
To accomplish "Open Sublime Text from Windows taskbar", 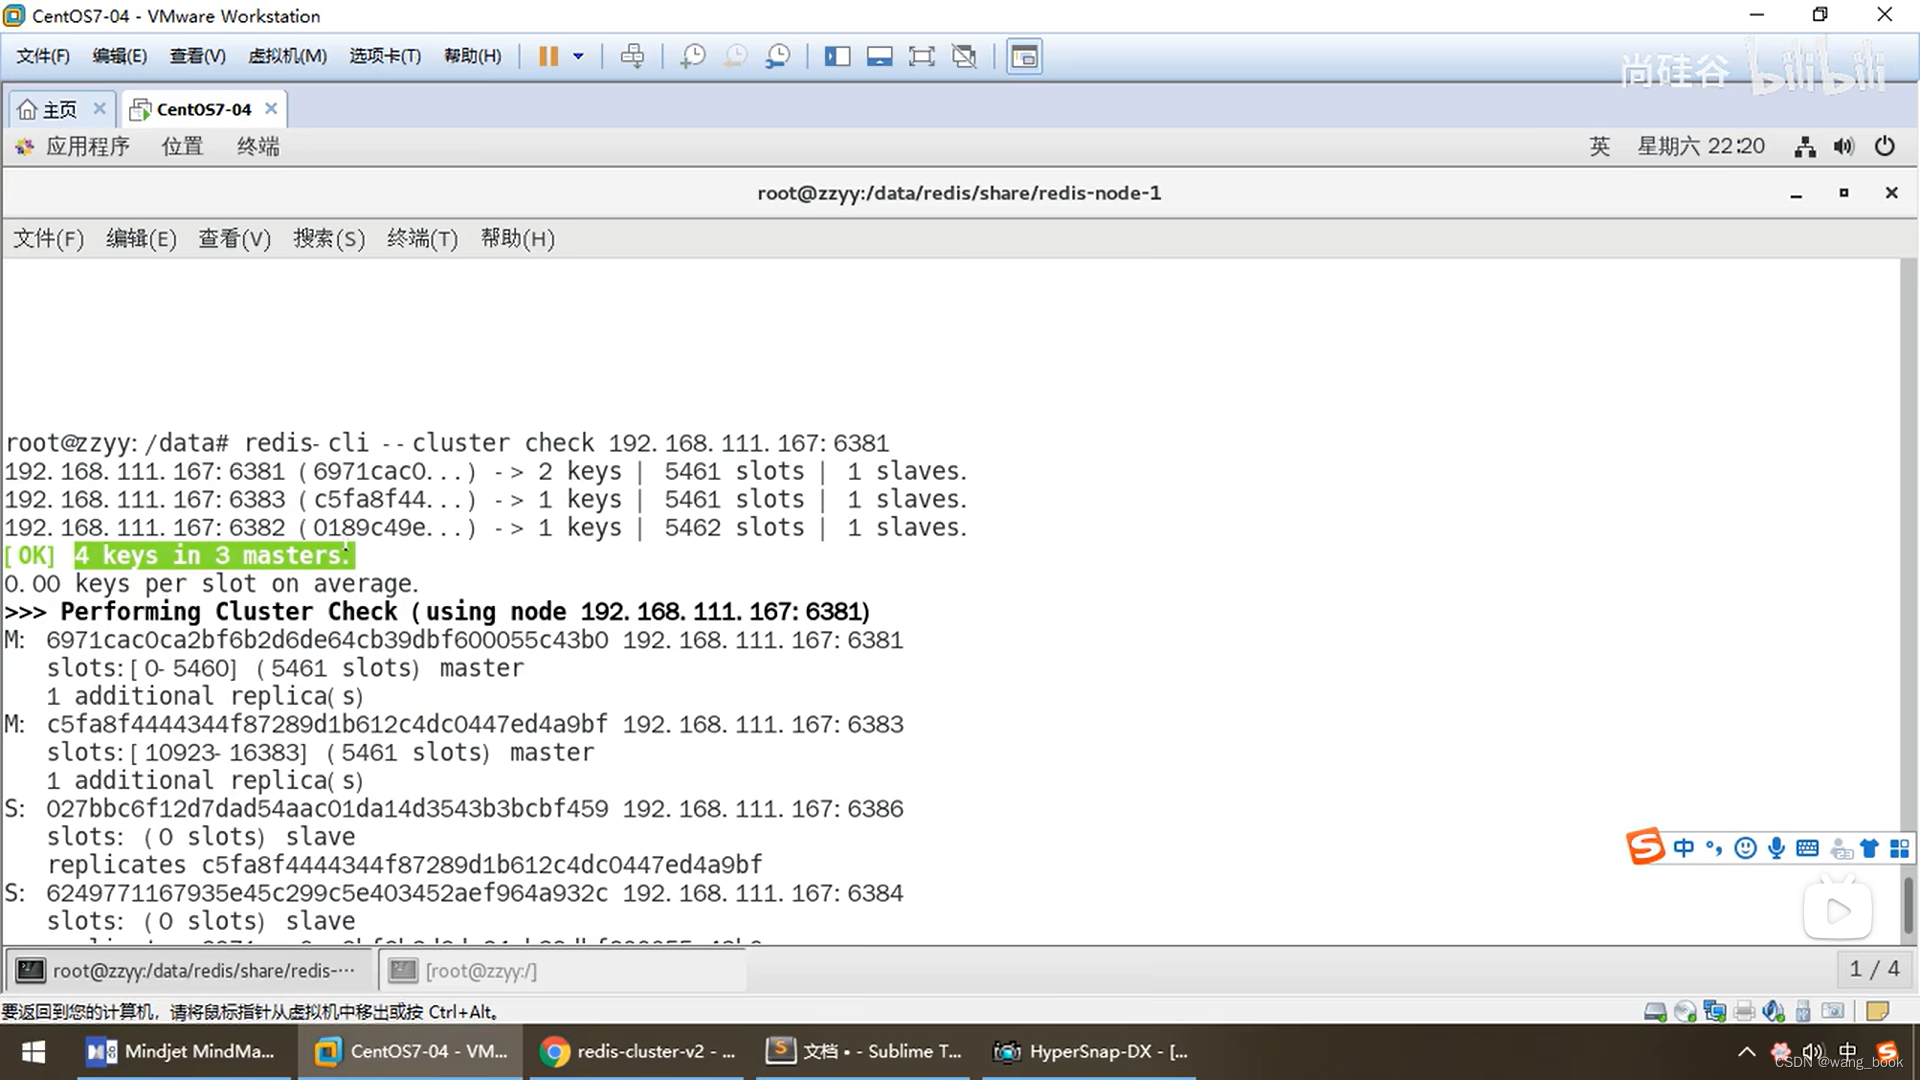I will tap(865, 1051).
